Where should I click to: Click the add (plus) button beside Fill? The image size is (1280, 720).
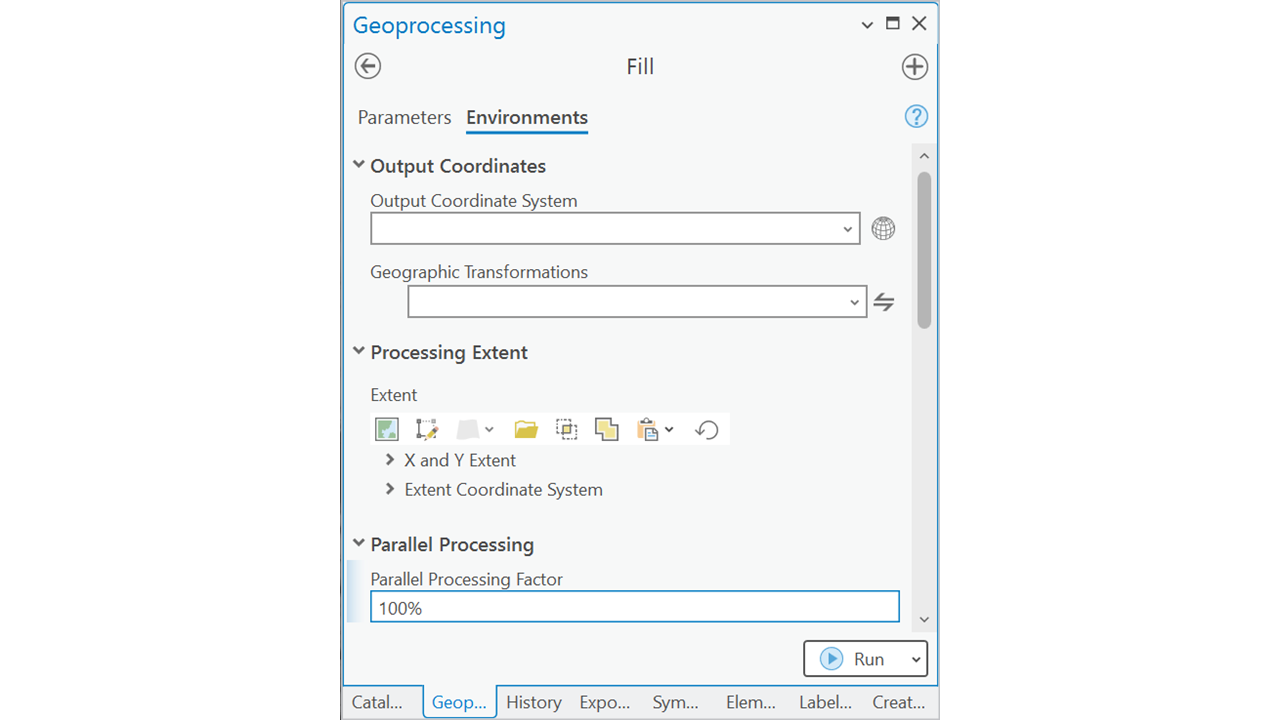click(914, 67)
